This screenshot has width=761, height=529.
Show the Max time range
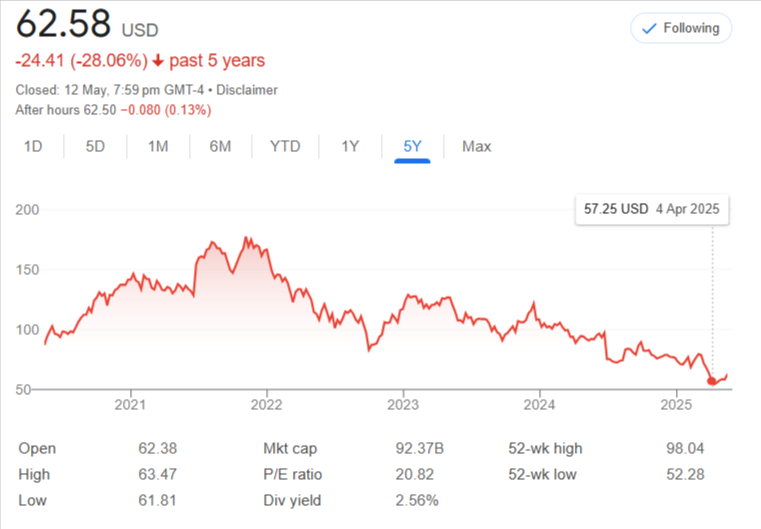pos(476,146)
